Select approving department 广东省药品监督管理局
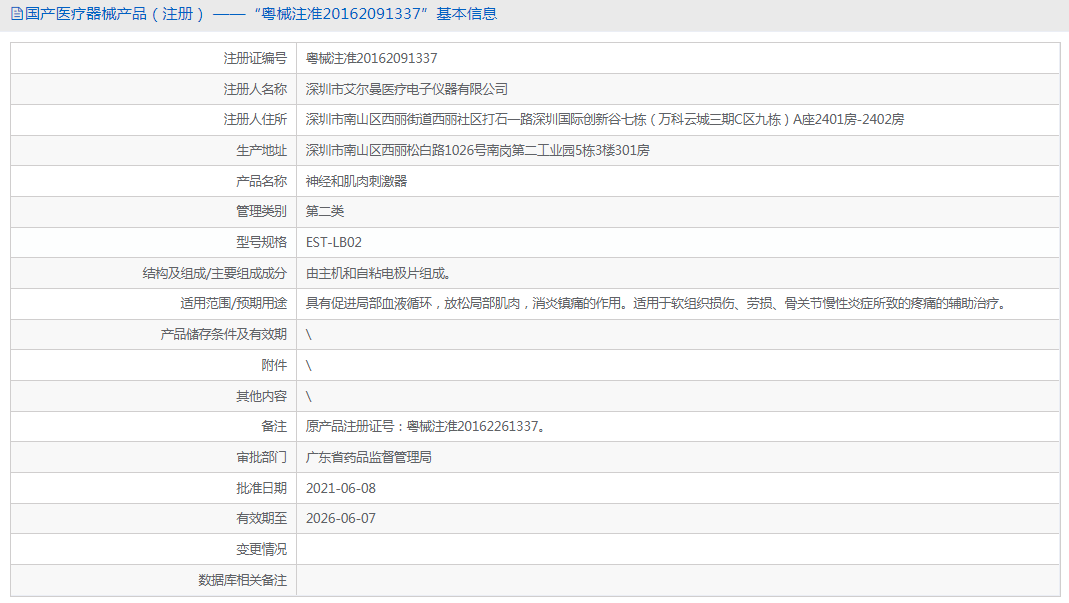Screen dimensions: 1069x603 [x=369, y=457]
